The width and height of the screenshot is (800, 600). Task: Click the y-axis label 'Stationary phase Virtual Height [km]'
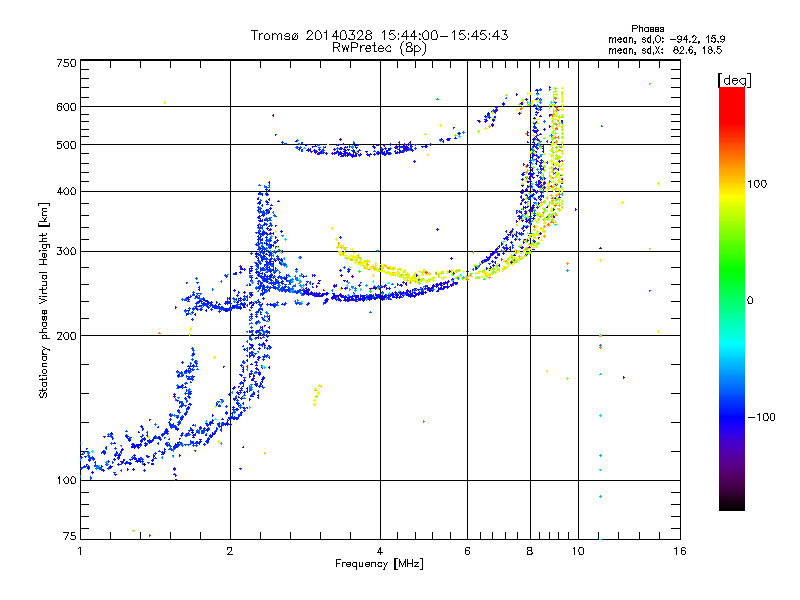point(43,300)
